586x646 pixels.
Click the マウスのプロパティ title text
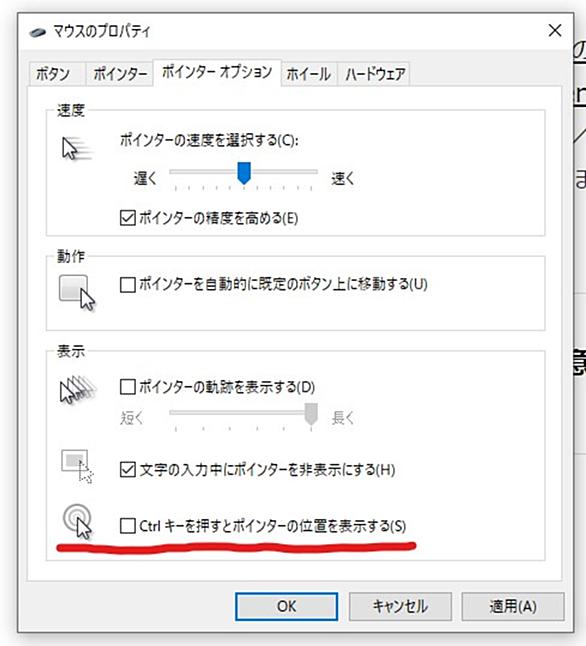pyautogui.click(x=102, y=31)
